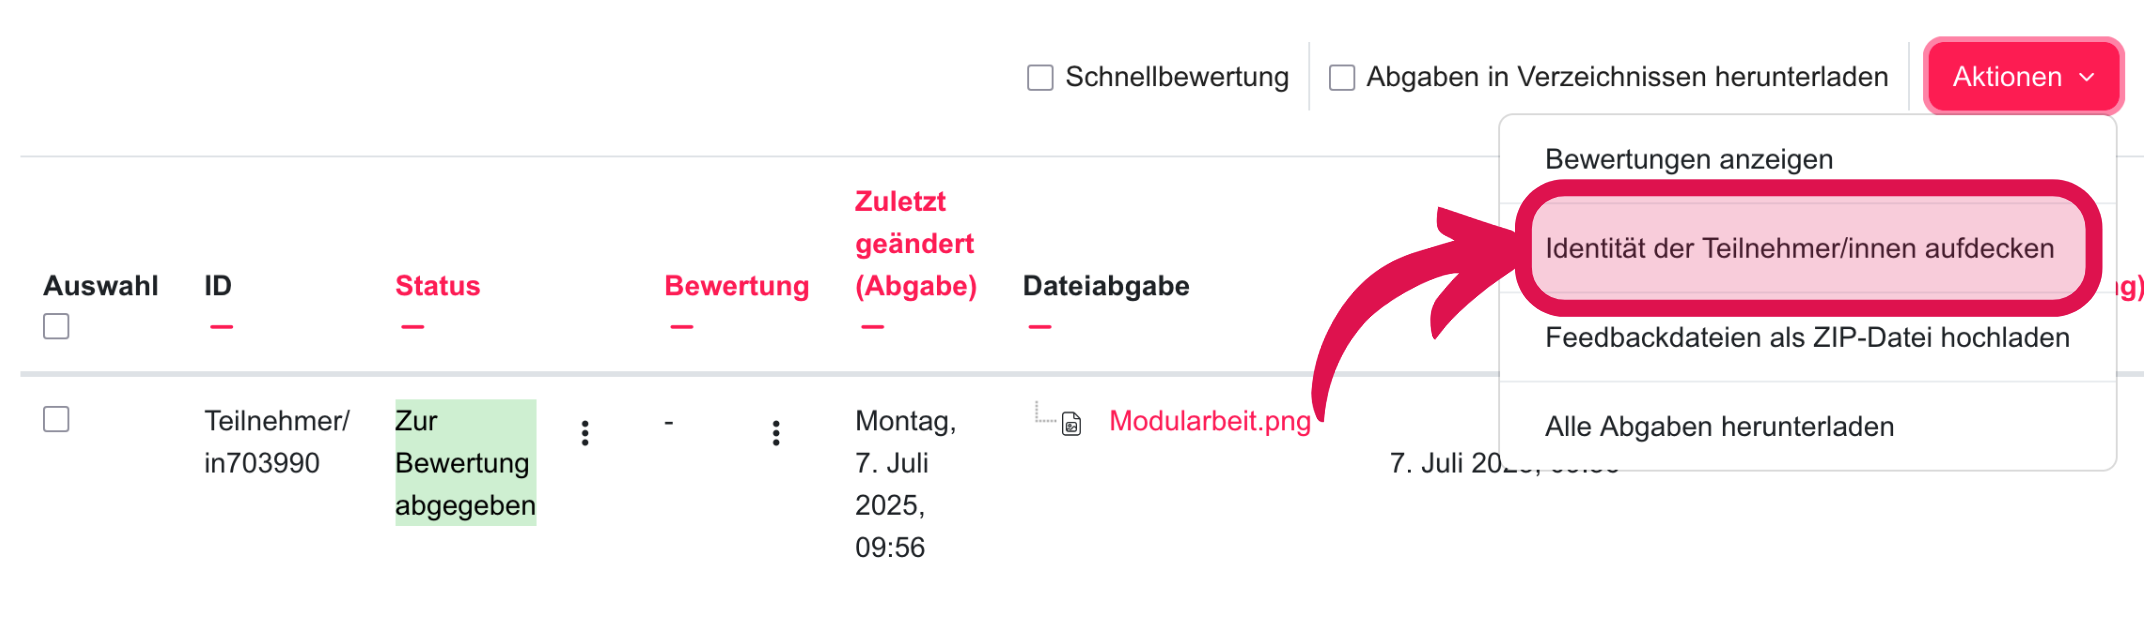The height and width of the screenshot is (640, 2156).
Task: Click Feedbackdateien als ZIP-Datei hochladen
Action: click(x=1806, y=338)
